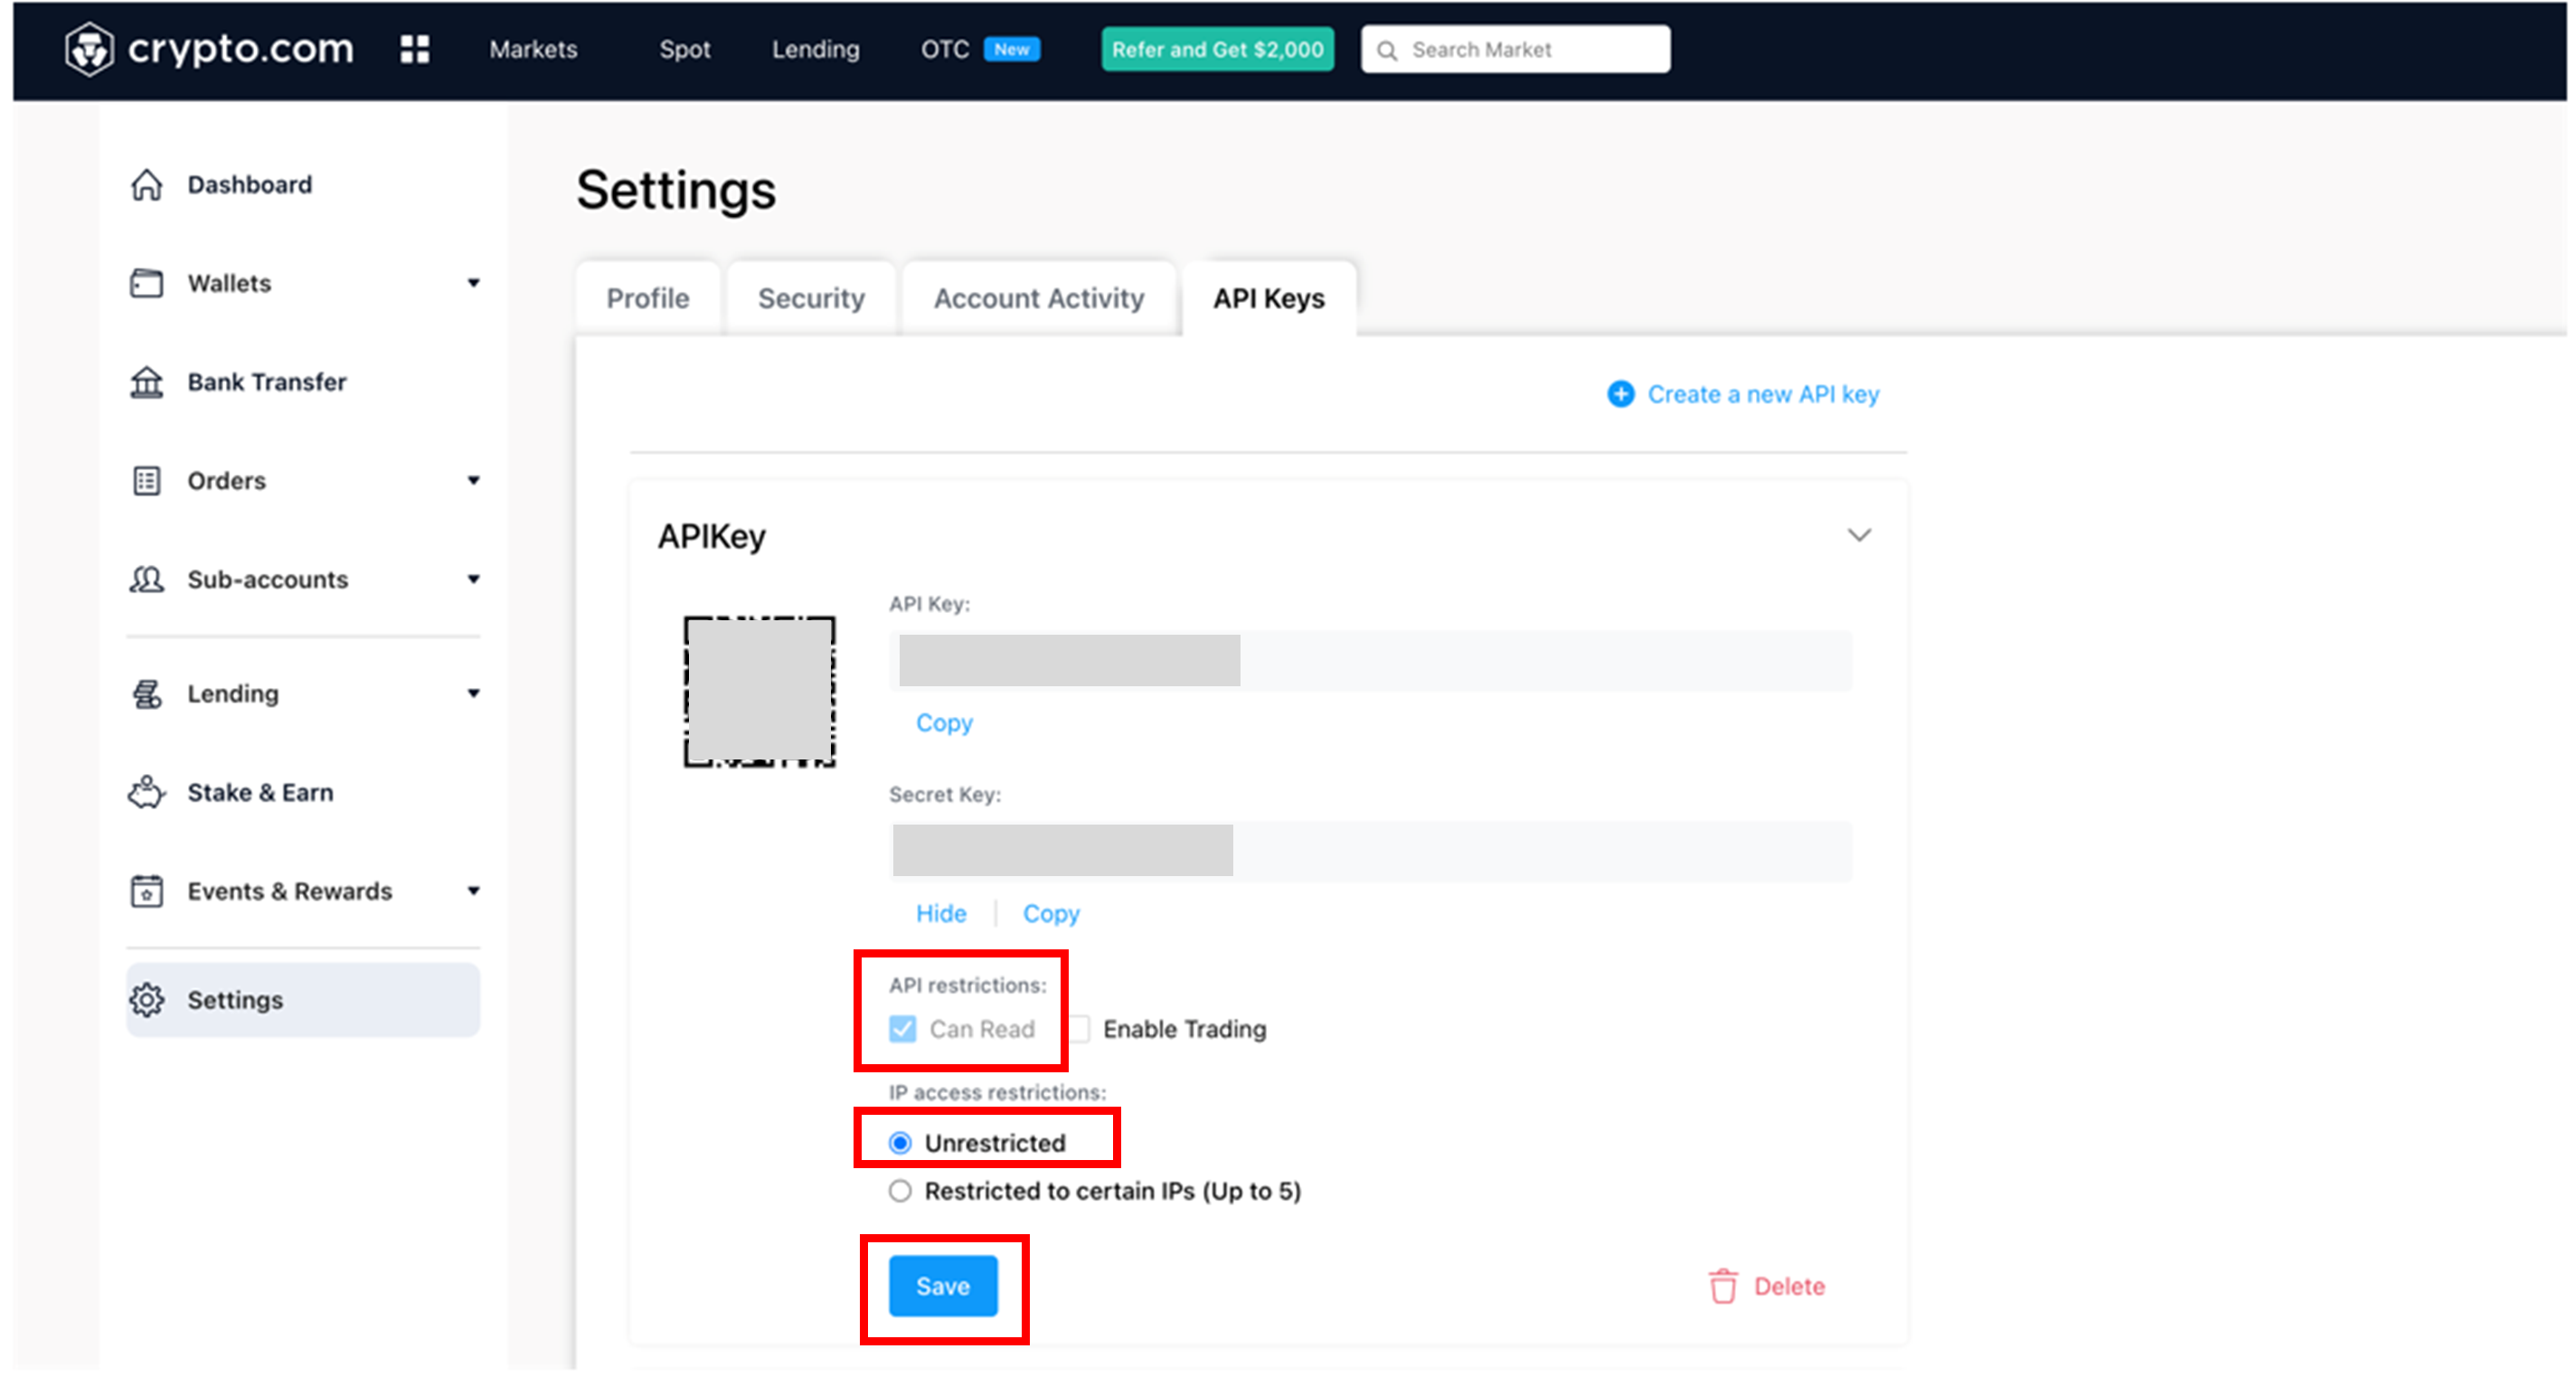
Task: Click the Stake & Earn icon
Action: point(146,793)
